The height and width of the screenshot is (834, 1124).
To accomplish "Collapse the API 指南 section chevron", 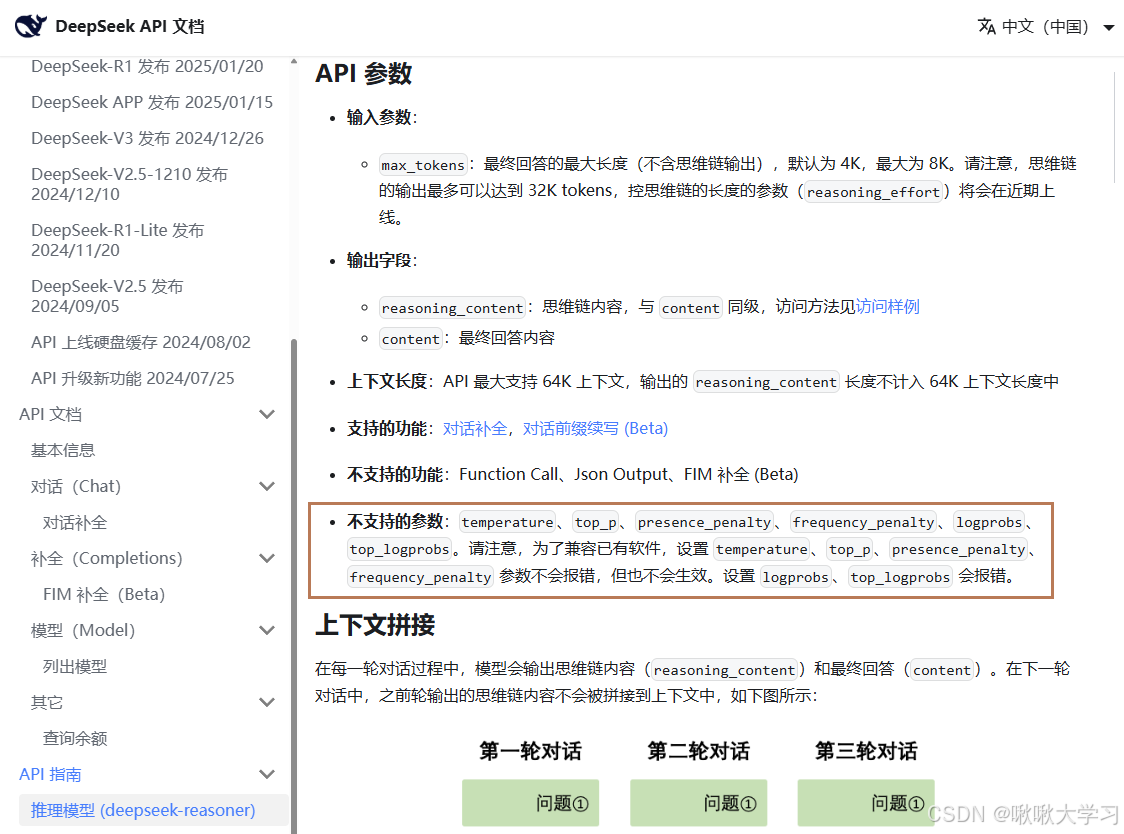I will tap(267, 774).
